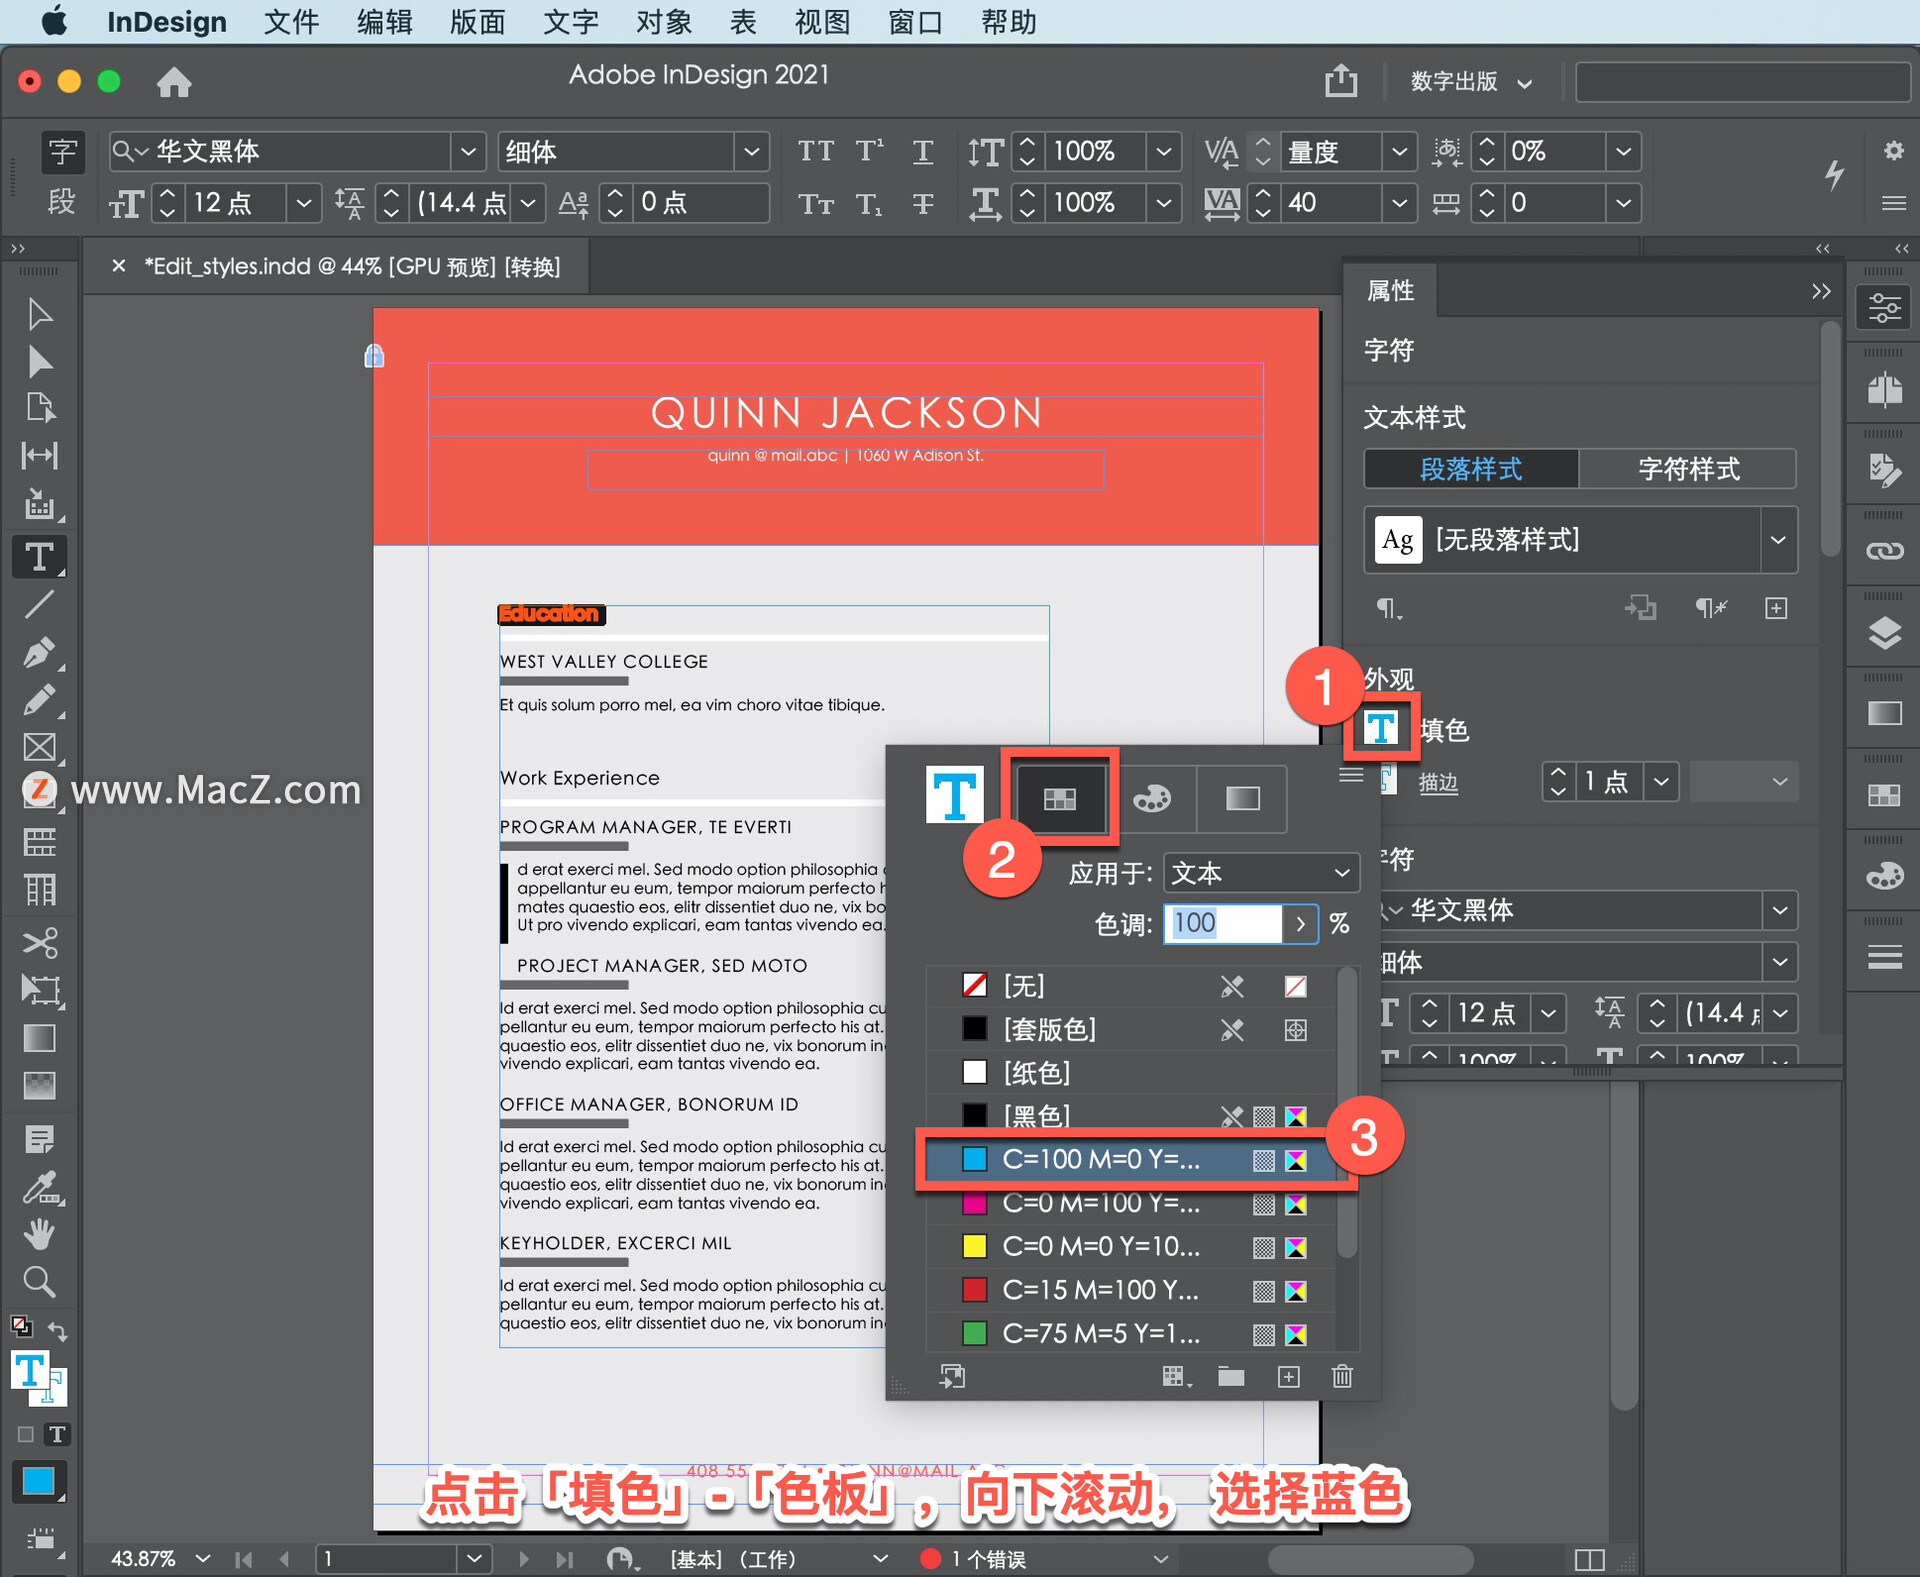Select the Zoom tool
This screenshot has height=1577, width=1920.
(x=39, y=1282)
